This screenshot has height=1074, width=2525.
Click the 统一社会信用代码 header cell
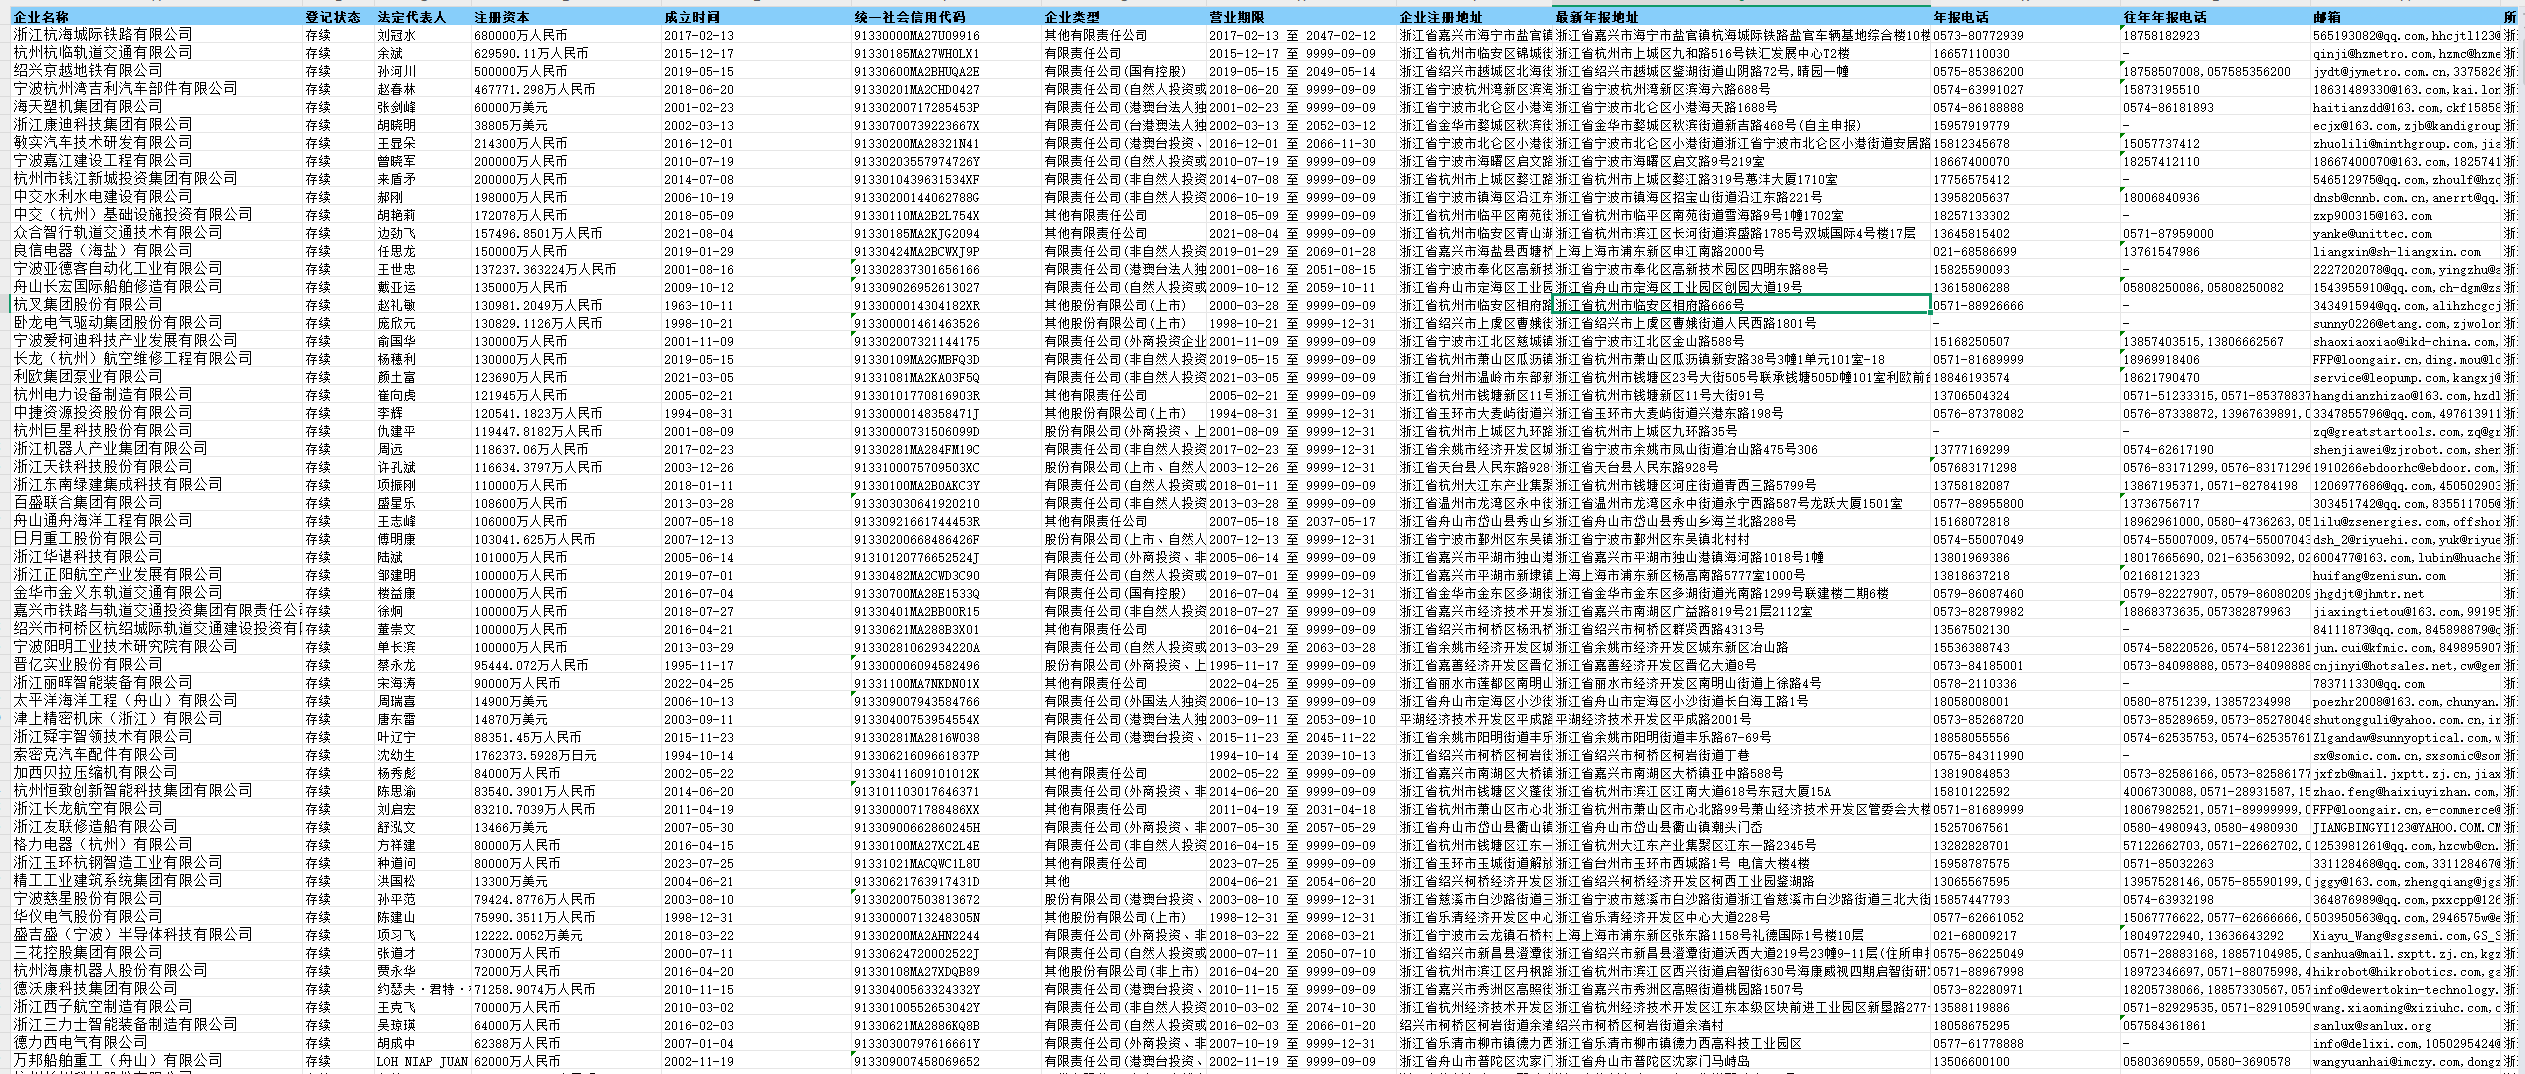(x=910, y=17)
